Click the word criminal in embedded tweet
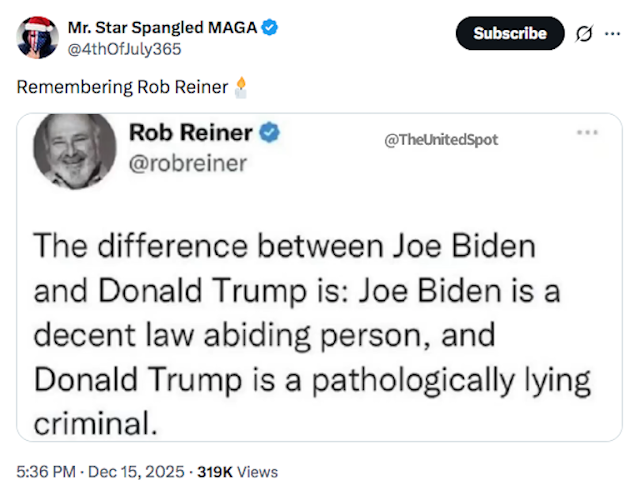The image size is (639, 500). [x=94, y=422]
